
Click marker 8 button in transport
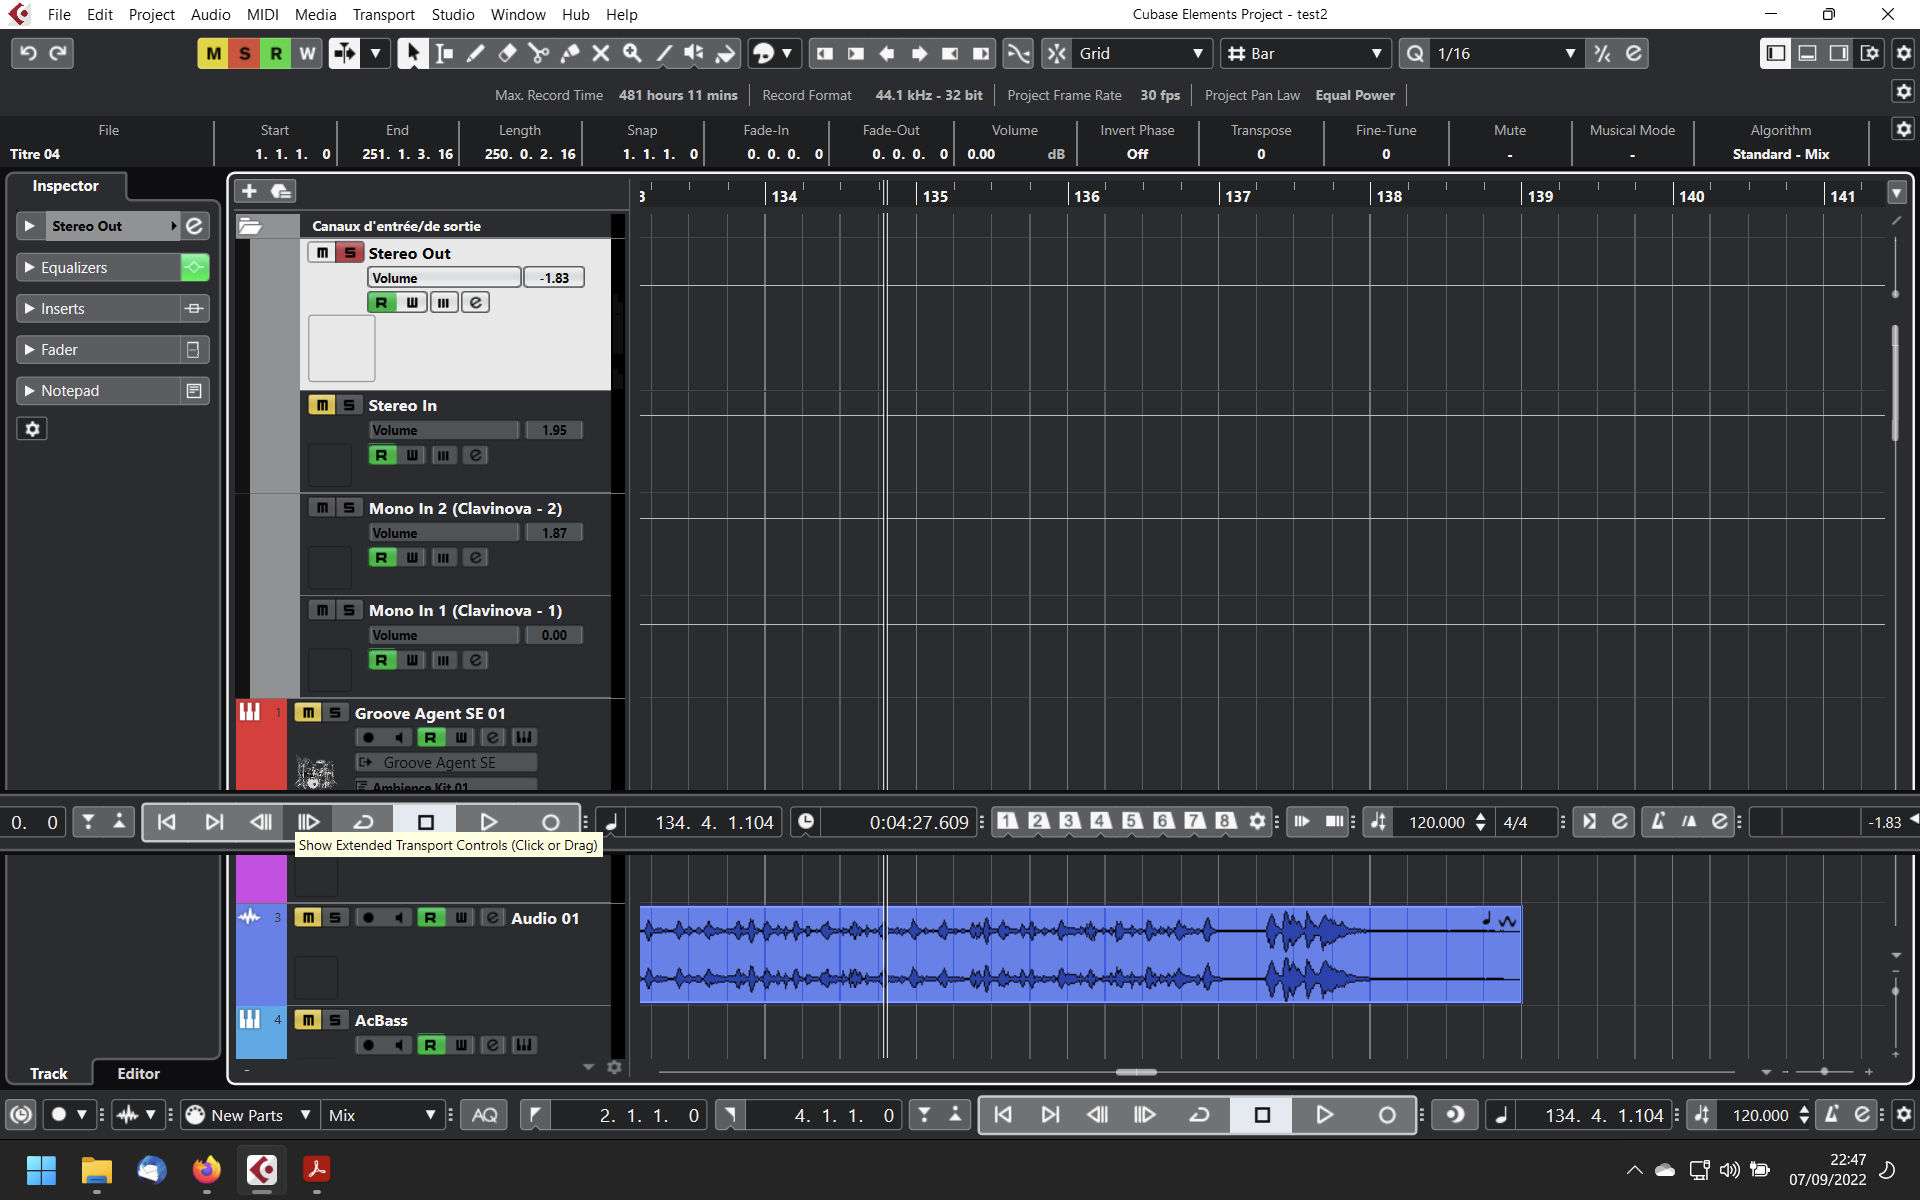click(1225, 821)
